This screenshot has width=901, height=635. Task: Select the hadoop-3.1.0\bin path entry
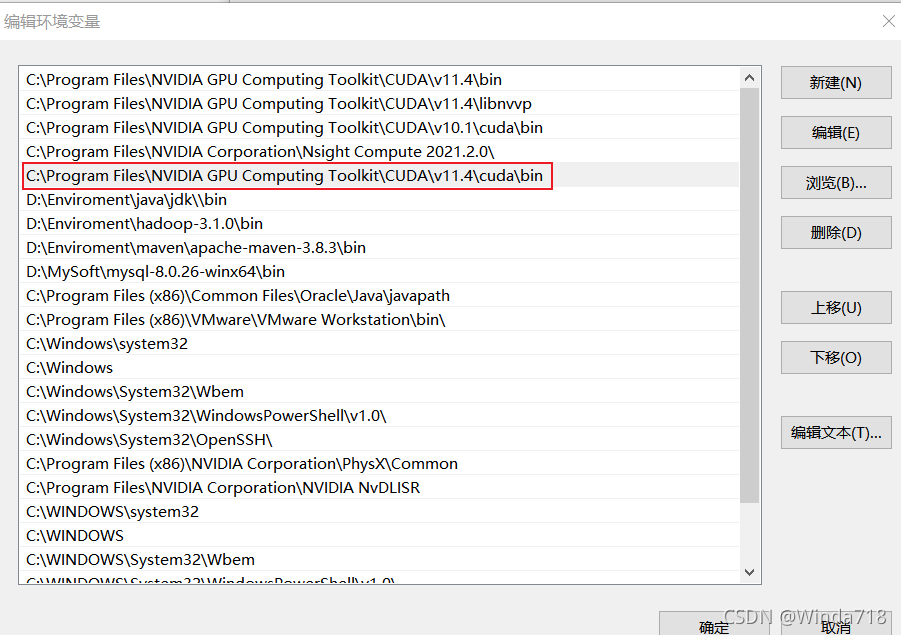(379, 224)
